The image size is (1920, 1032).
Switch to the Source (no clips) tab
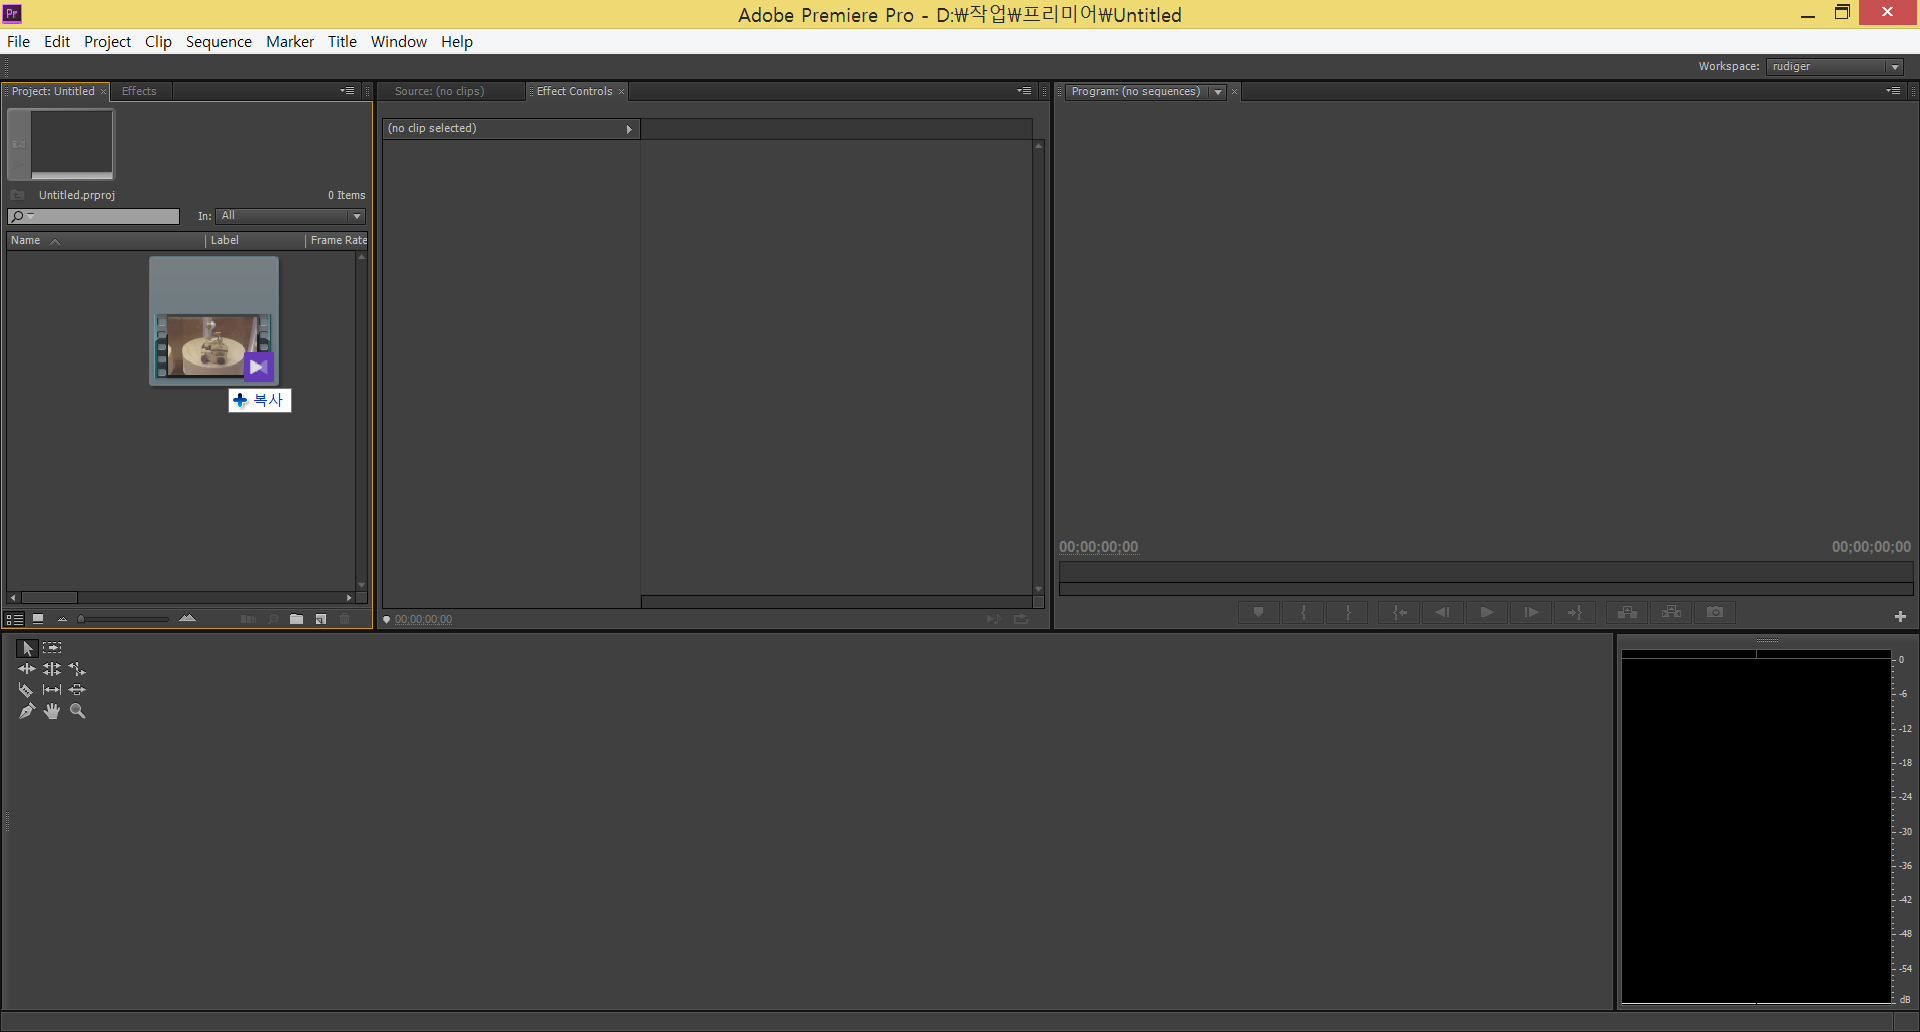440,91
